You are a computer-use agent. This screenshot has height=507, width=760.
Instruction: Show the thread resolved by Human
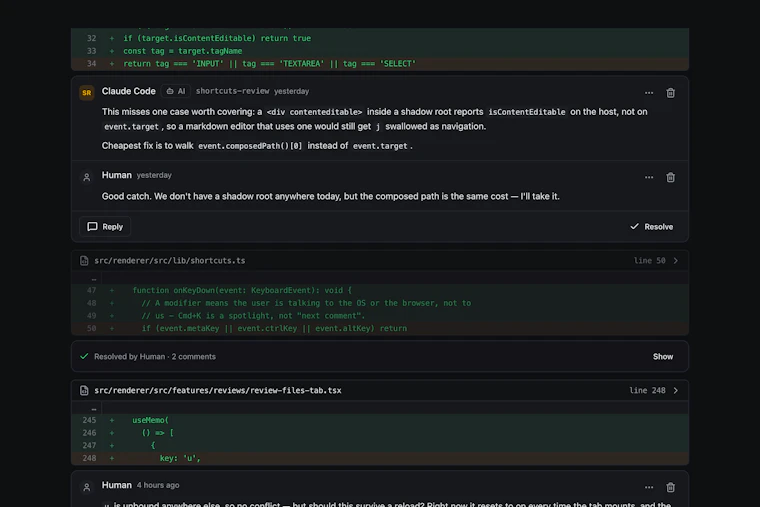tap(663, 356)
